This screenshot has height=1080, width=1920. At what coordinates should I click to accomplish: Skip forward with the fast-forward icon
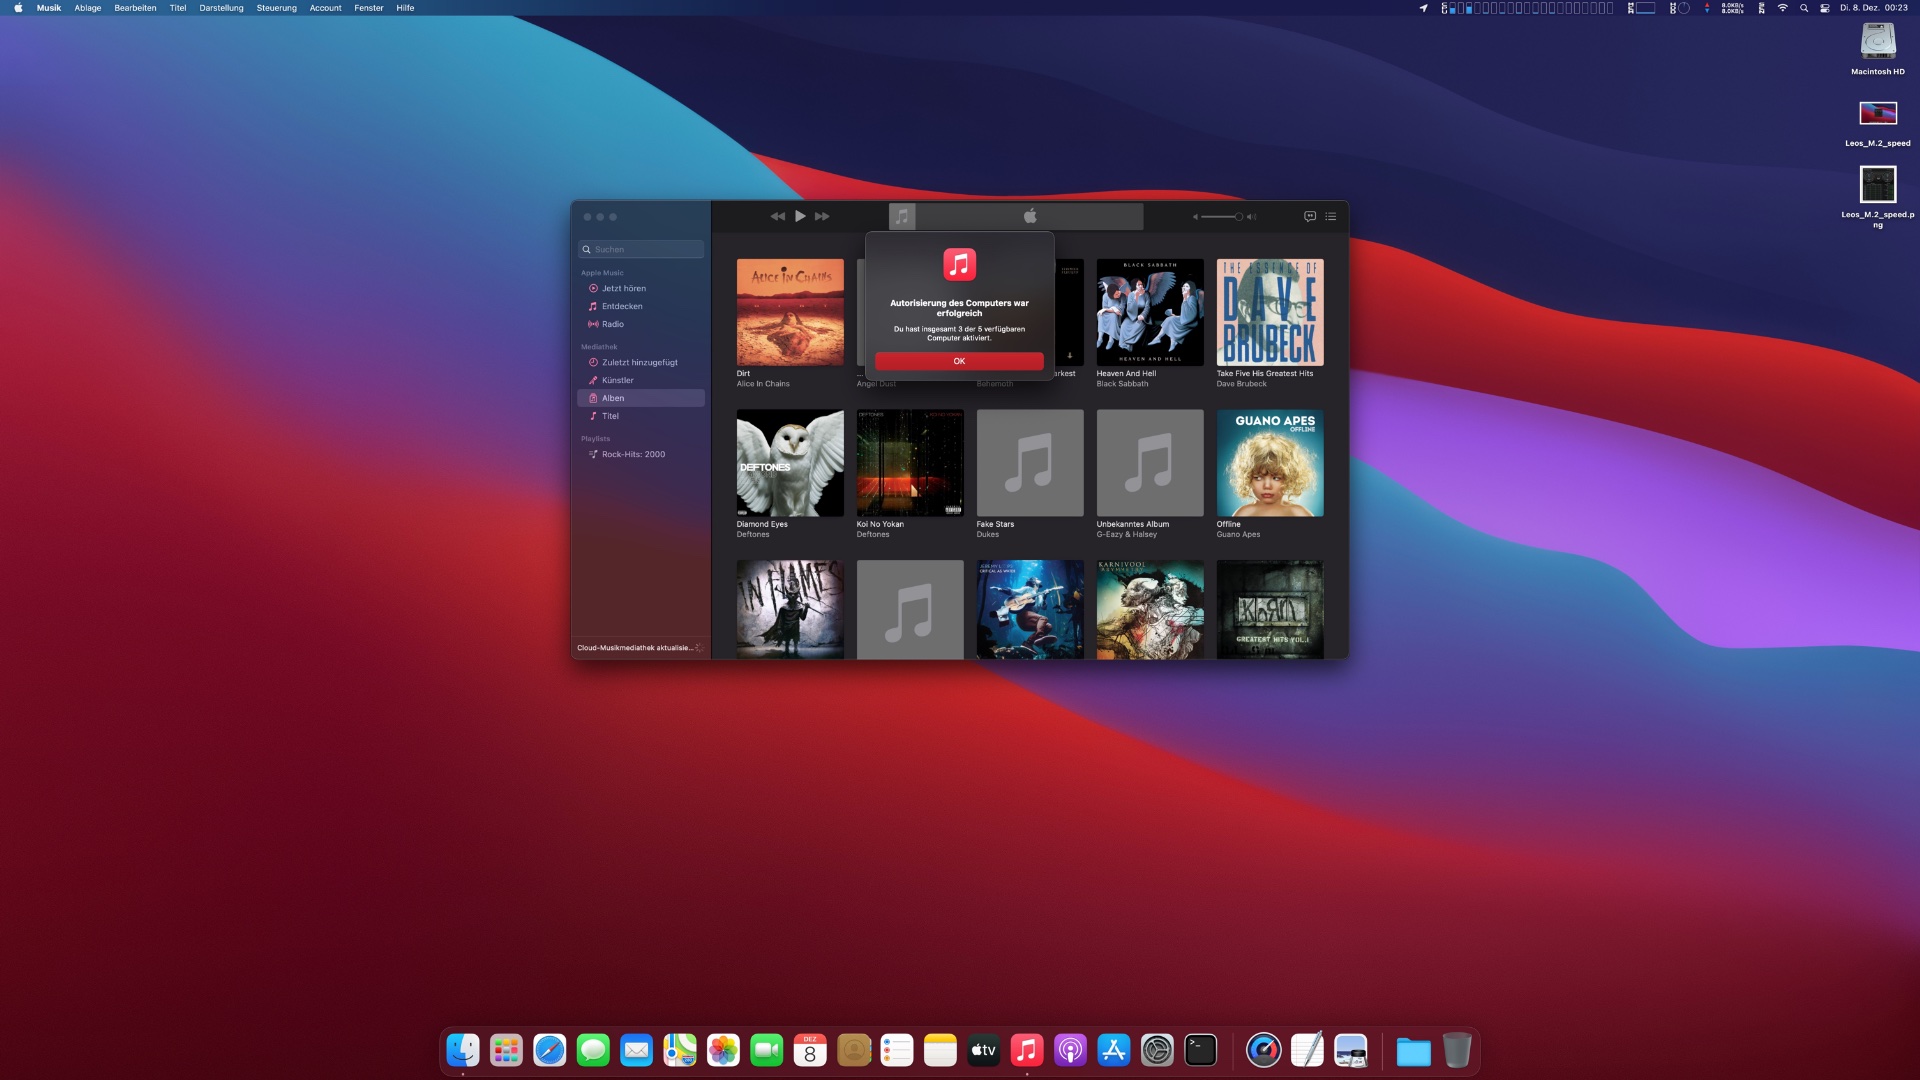(x=822, y=216)
